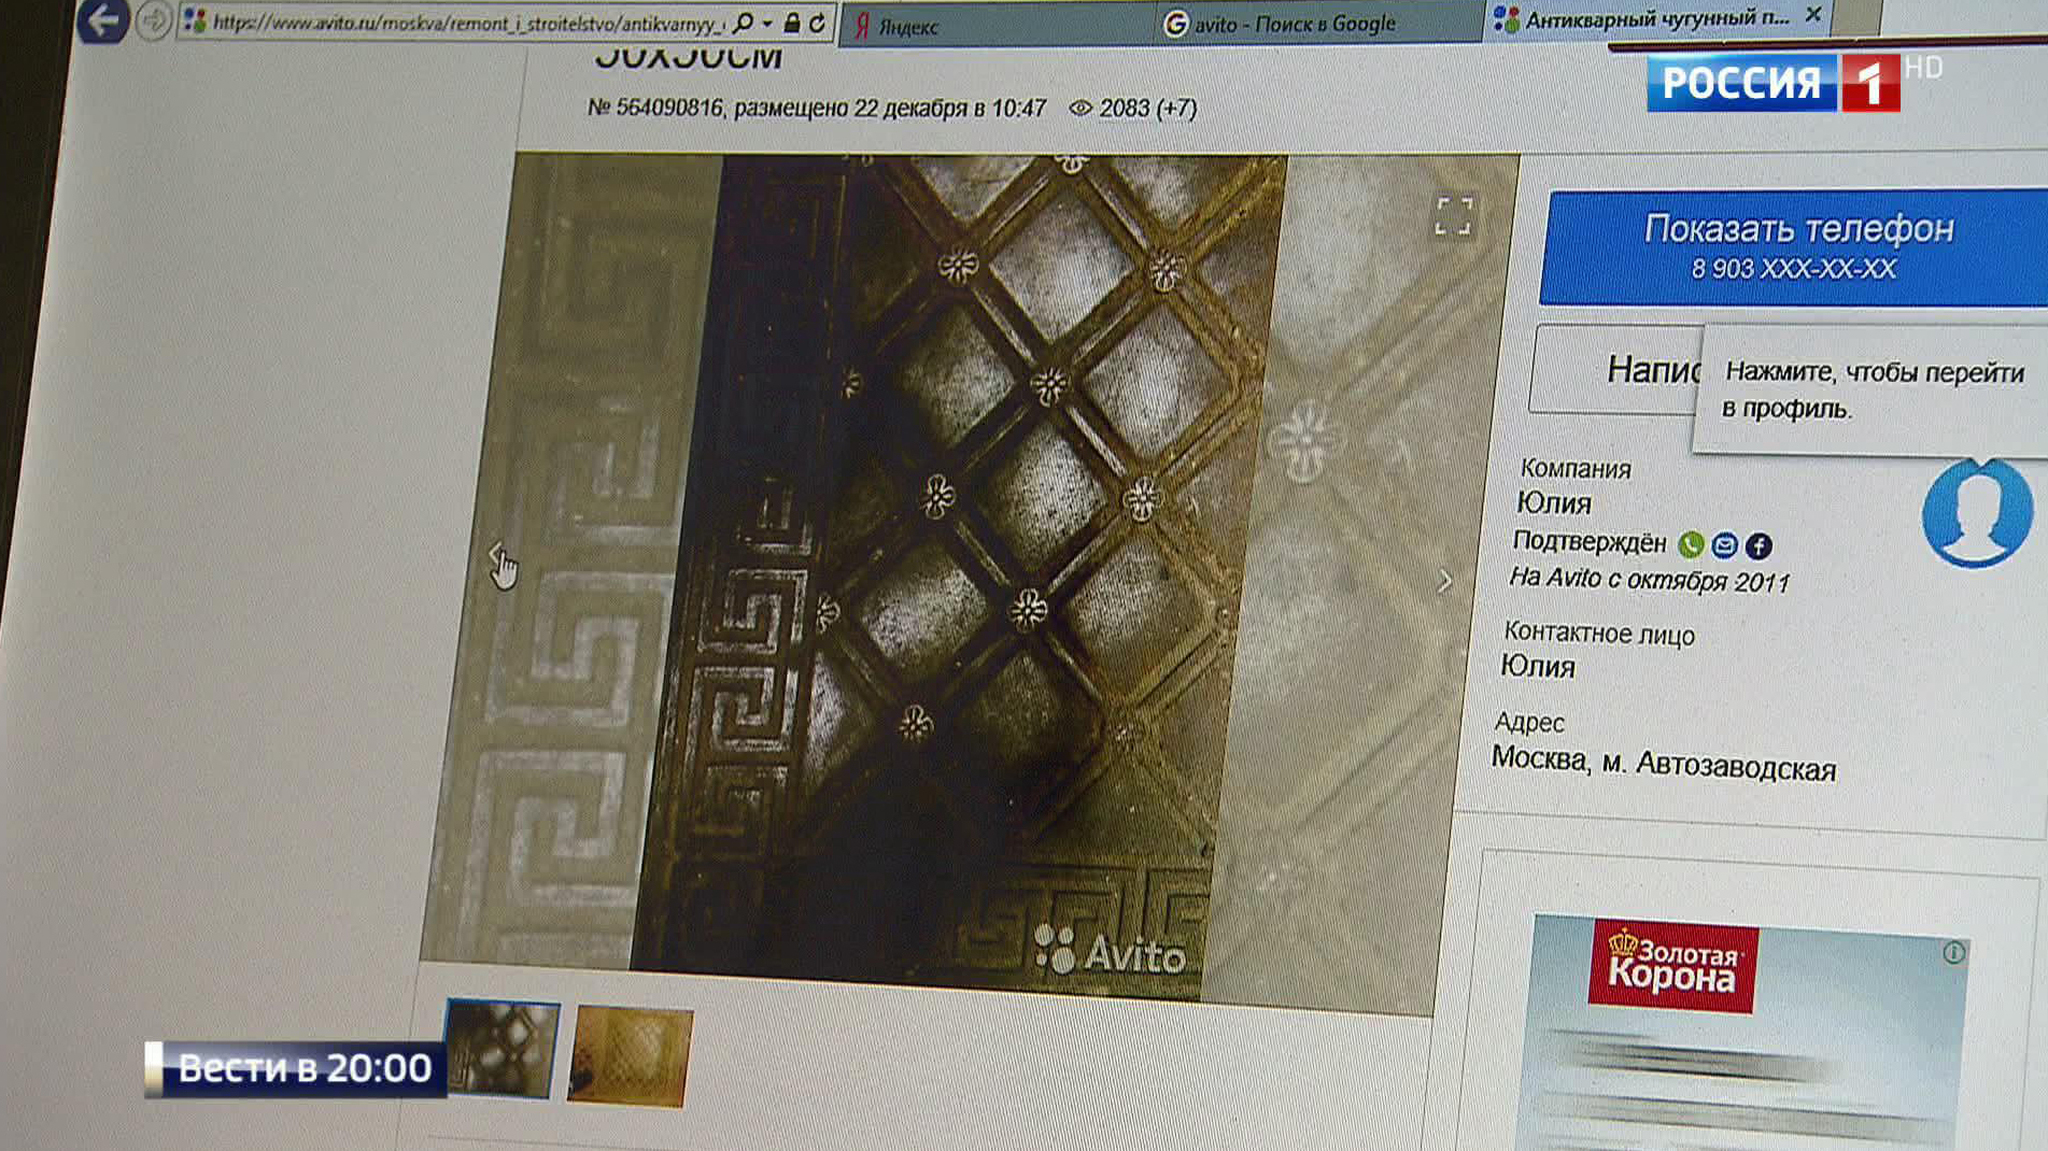Select the first dark tile thumbnail
Viewport: 2048px width, 1151px height.
(x=503, y=1049)
